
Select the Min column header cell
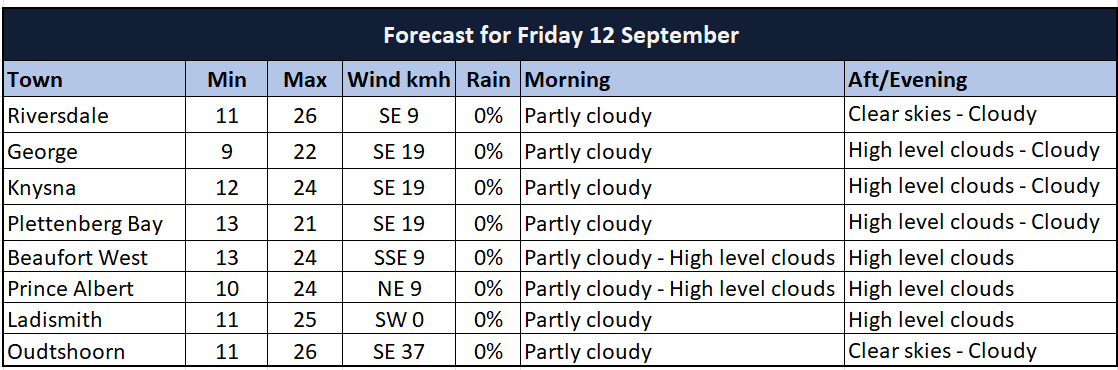227,79
